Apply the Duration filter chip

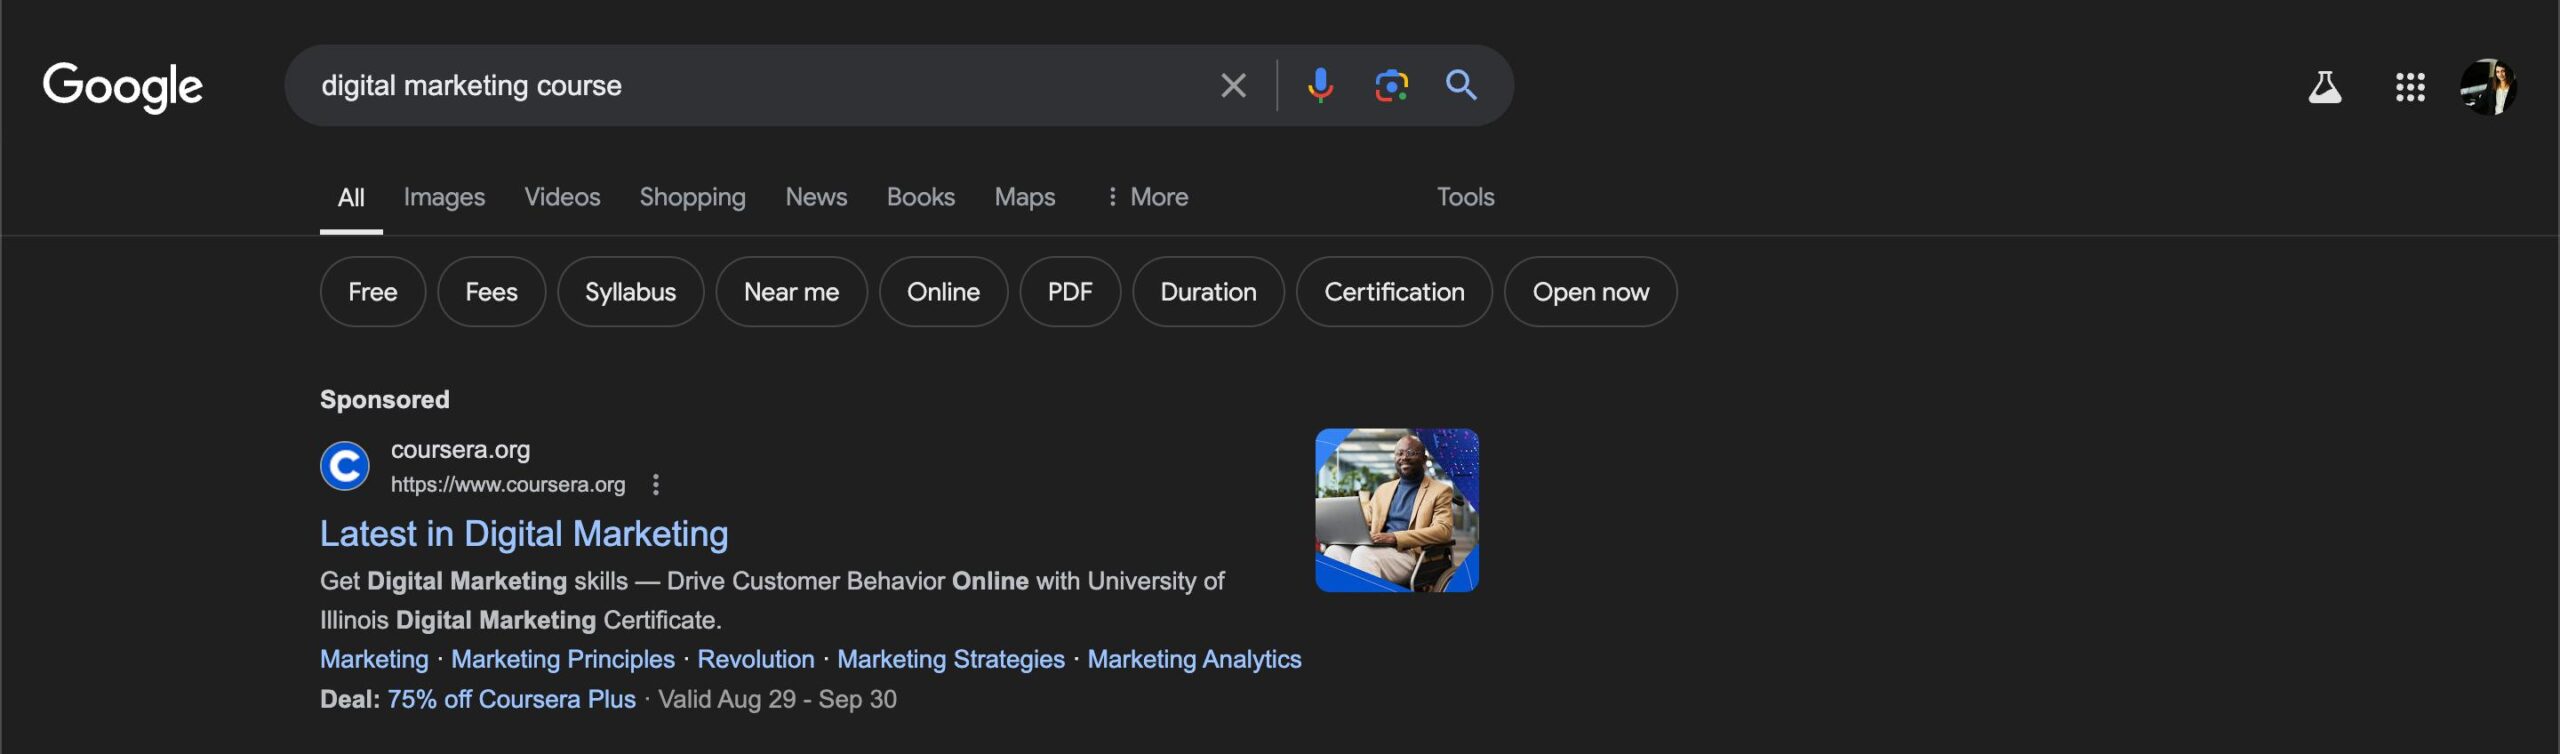click(x=1208, y=292)
